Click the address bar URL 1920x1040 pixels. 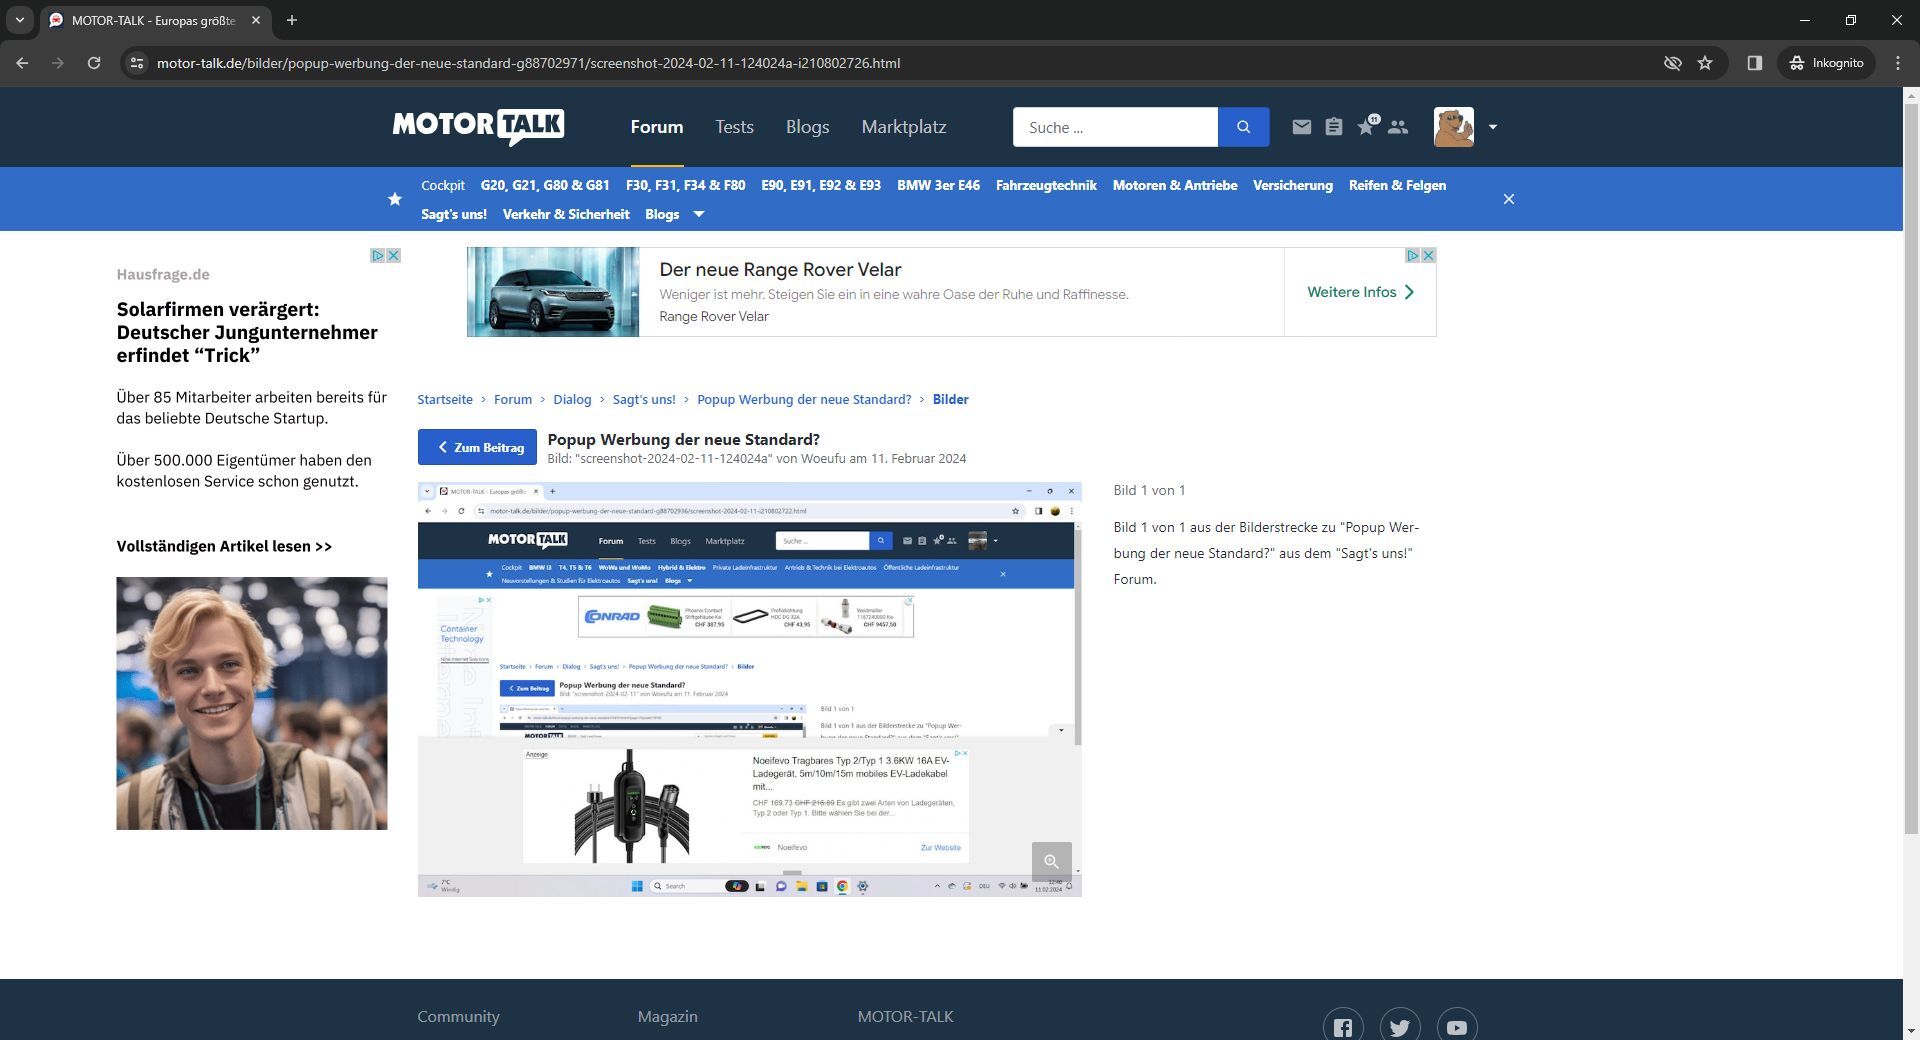coord(528,63)
